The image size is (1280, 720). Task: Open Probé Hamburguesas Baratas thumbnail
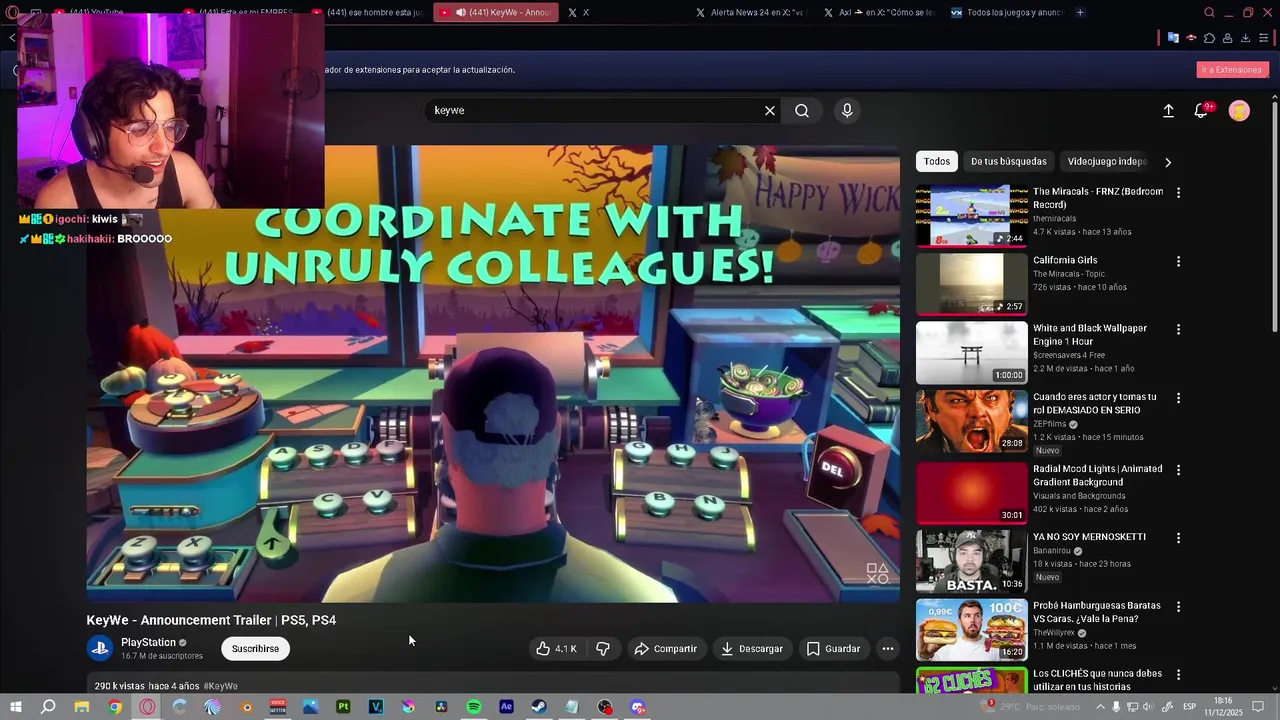click(972, 629)
